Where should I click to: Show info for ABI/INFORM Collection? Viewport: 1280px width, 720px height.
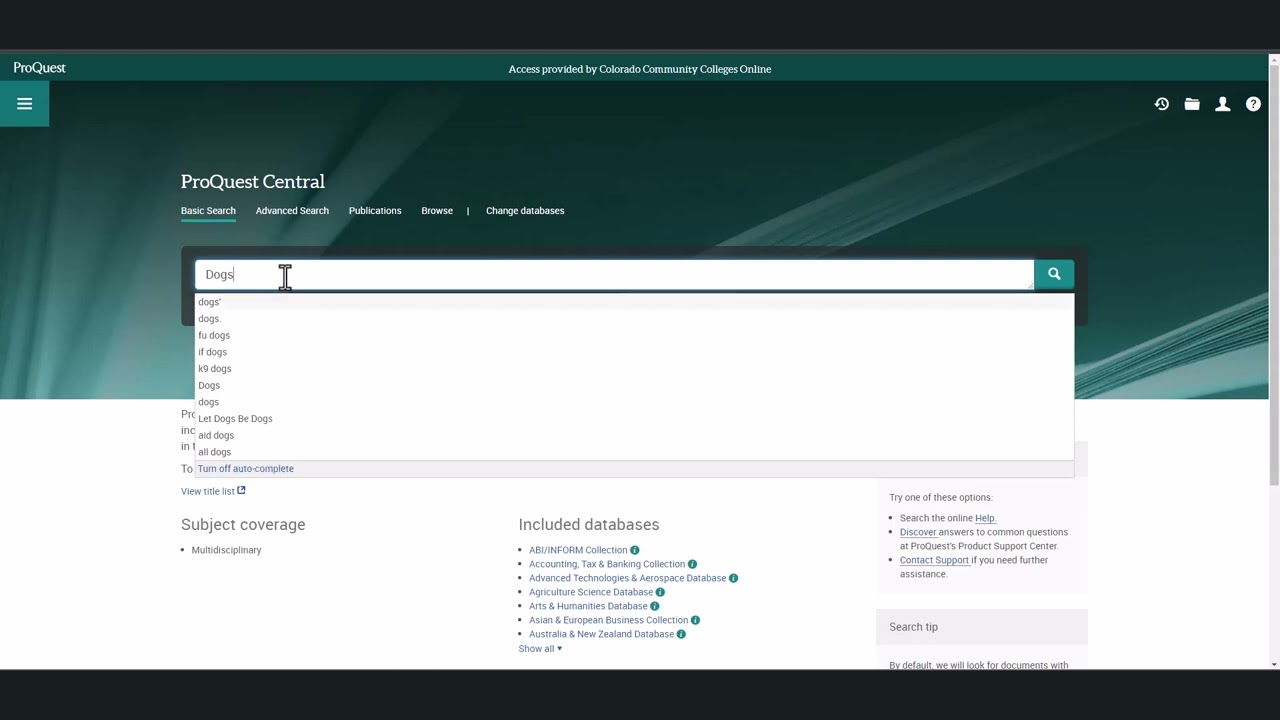(x=635, y=550)
